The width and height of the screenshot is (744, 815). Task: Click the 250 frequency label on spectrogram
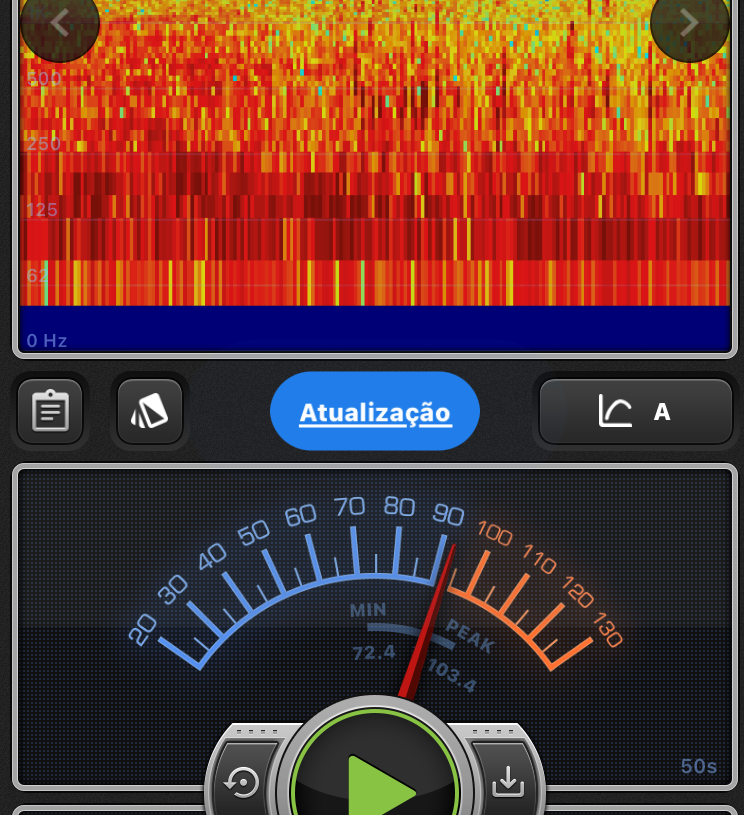point(43,144)
